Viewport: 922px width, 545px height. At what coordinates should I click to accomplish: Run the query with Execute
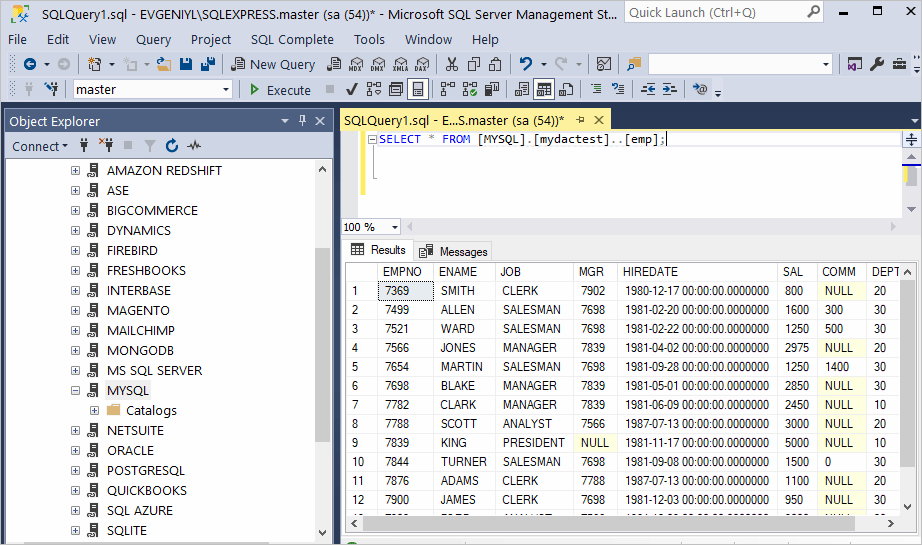[280, 90]
